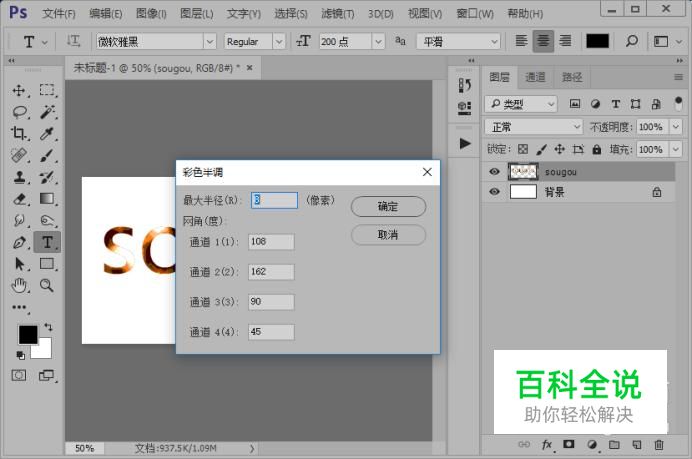Click the text color swatch in options bar

(x=597, y=41)
